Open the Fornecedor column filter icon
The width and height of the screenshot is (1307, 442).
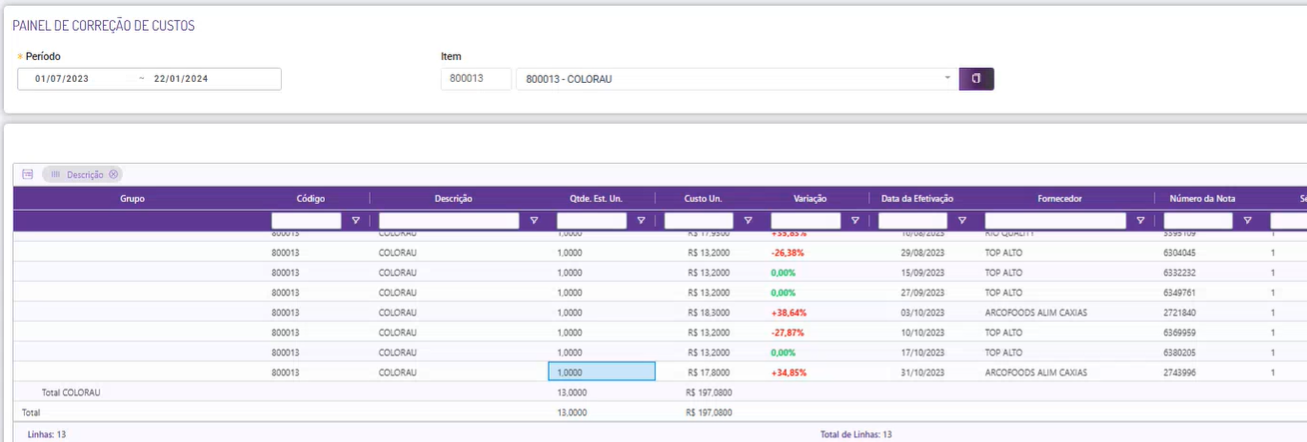click(x=1140, y=221)
